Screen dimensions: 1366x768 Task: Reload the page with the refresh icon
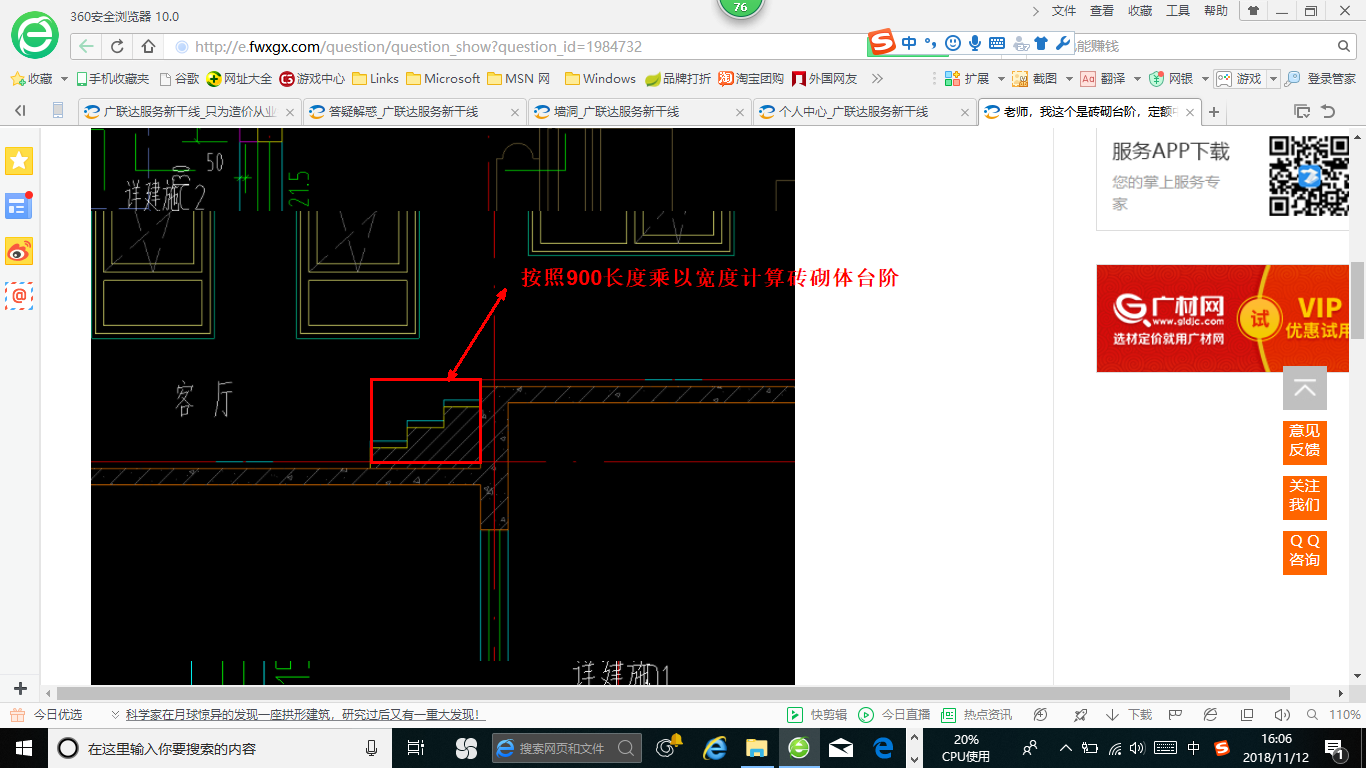(x=117, y=46)
